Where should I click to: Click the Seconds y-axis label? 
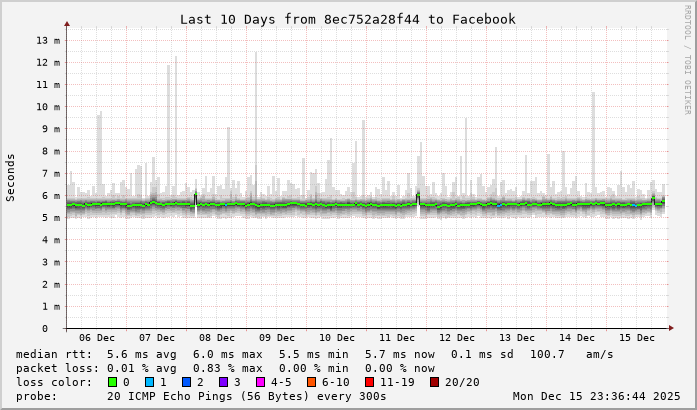pyautogui.click(x=11, y=178)
